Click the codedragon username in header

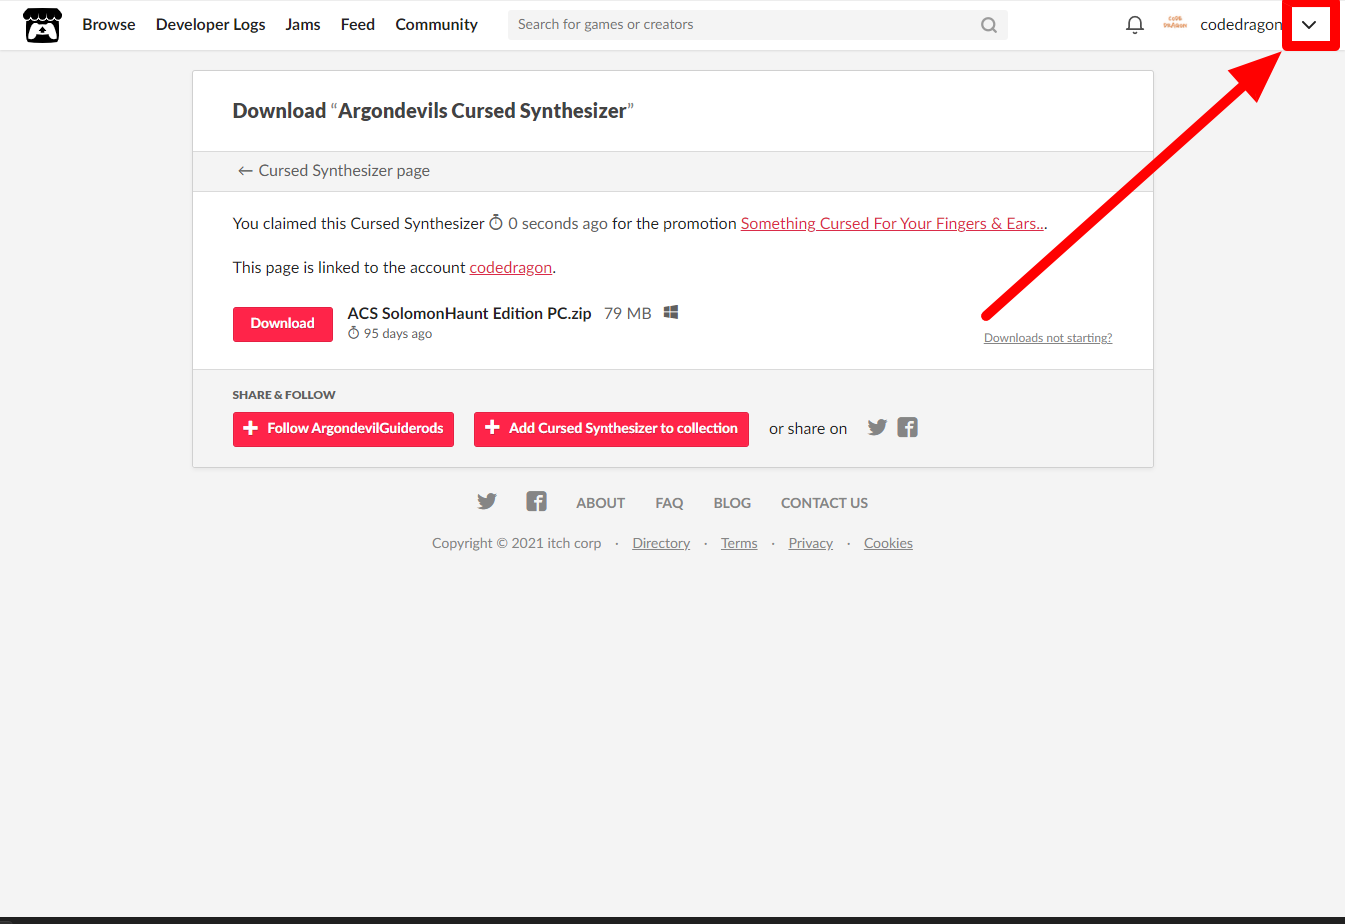1240,25
